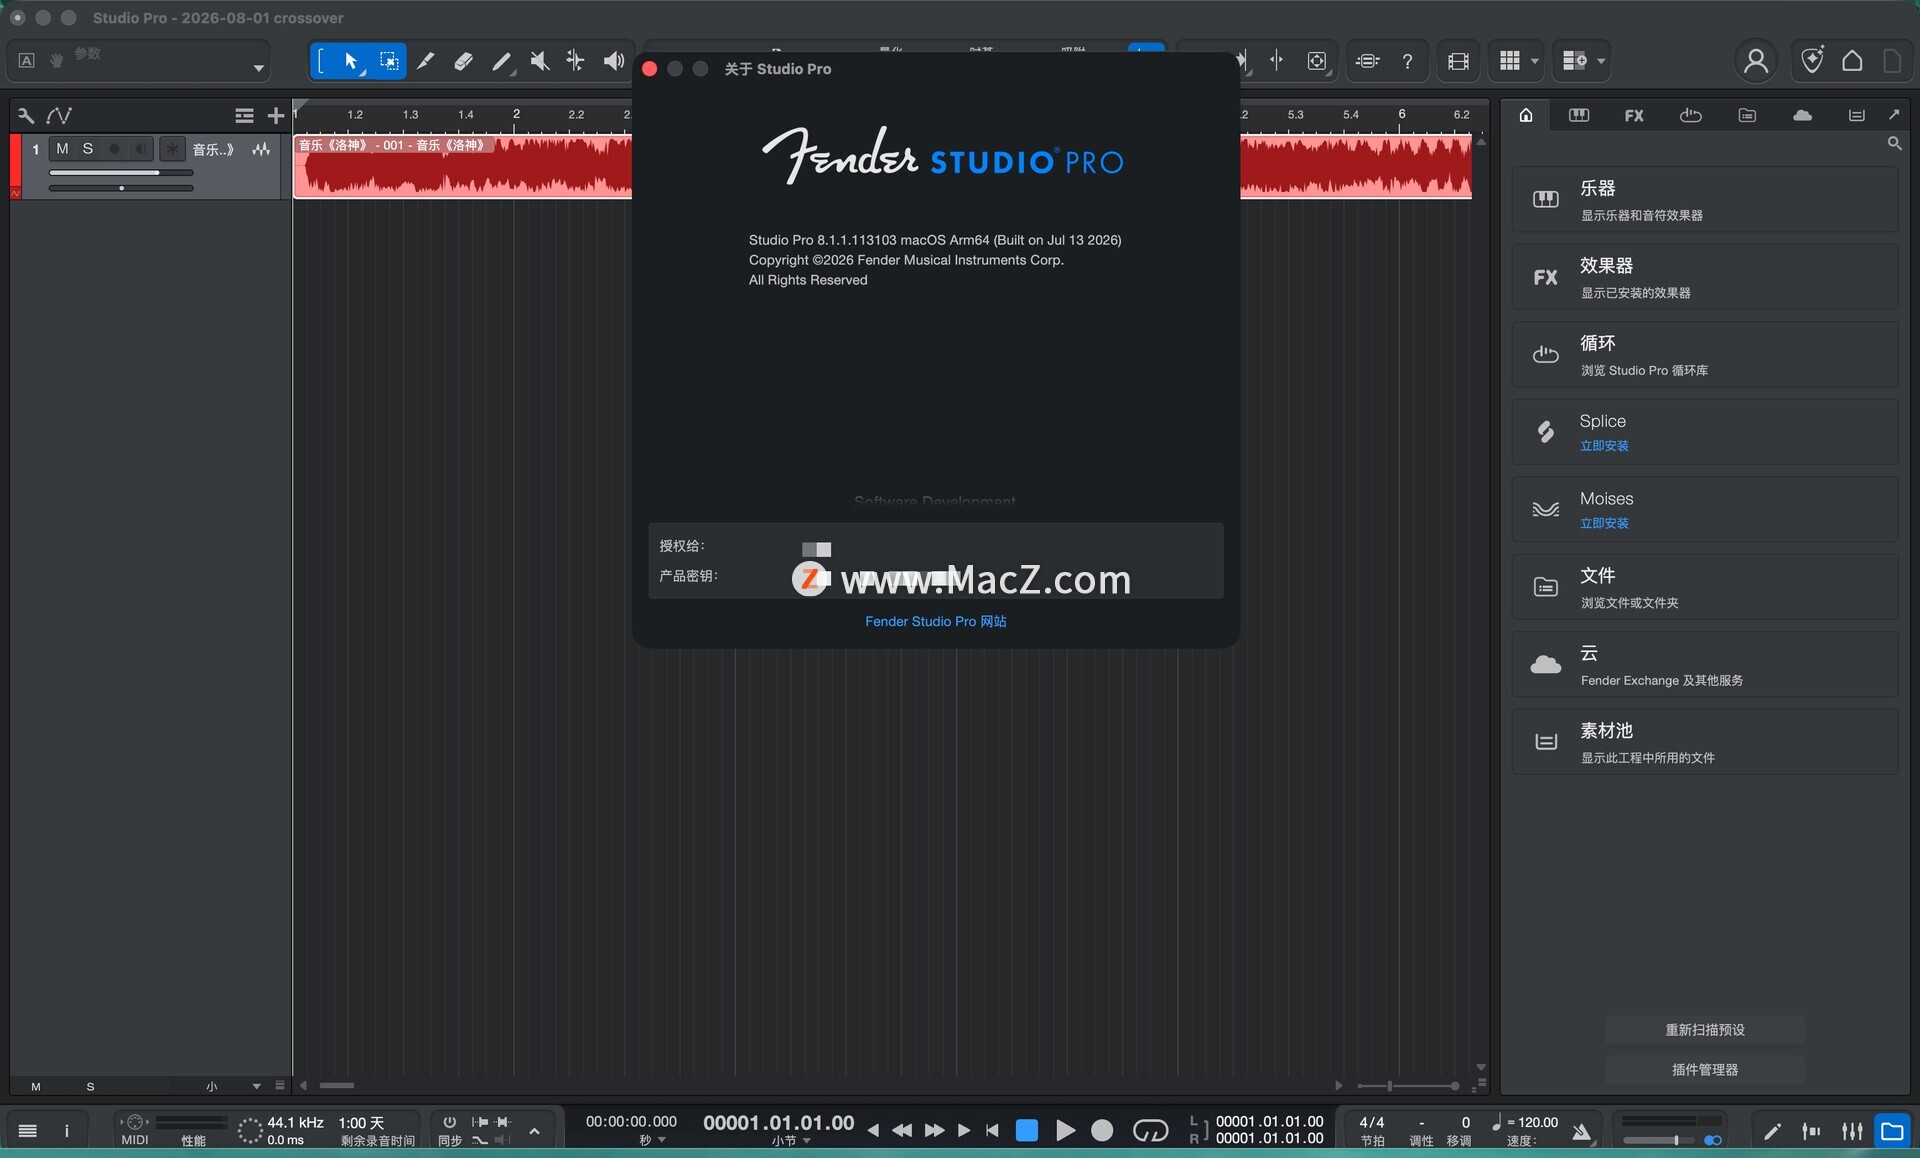
Task: Select the 音乐《洛神》 audio clip
Action: pyautogui.click(x=463, y=166)
